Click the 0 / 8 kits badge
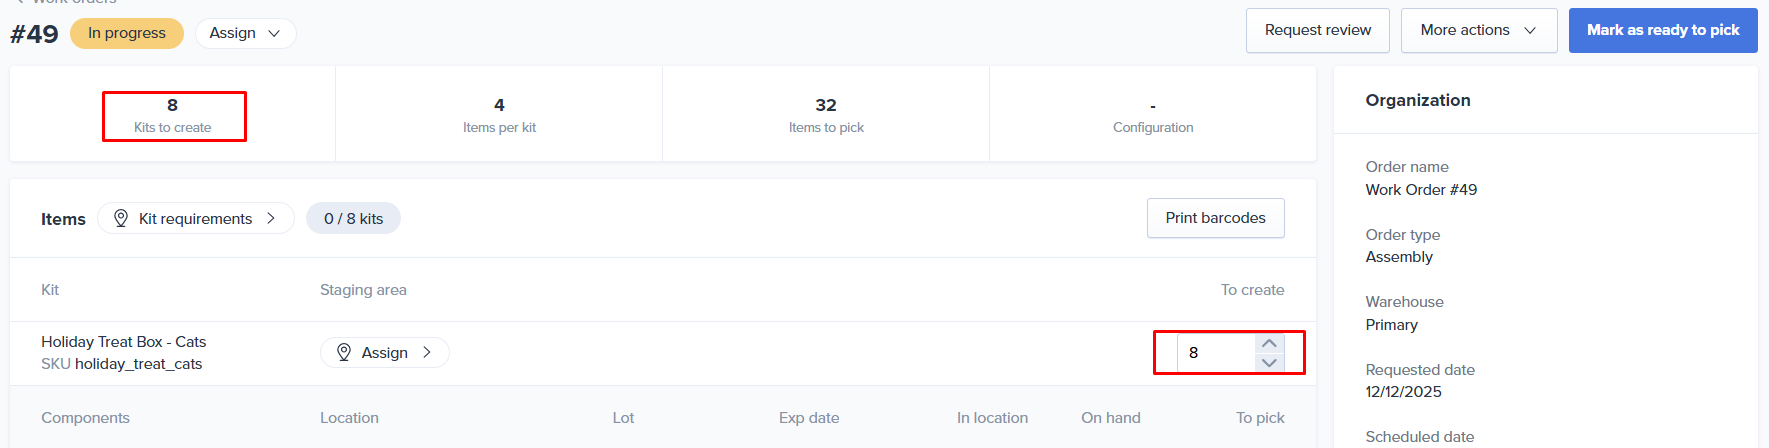This screenshot has width=1769, height=448. point(353,218)
